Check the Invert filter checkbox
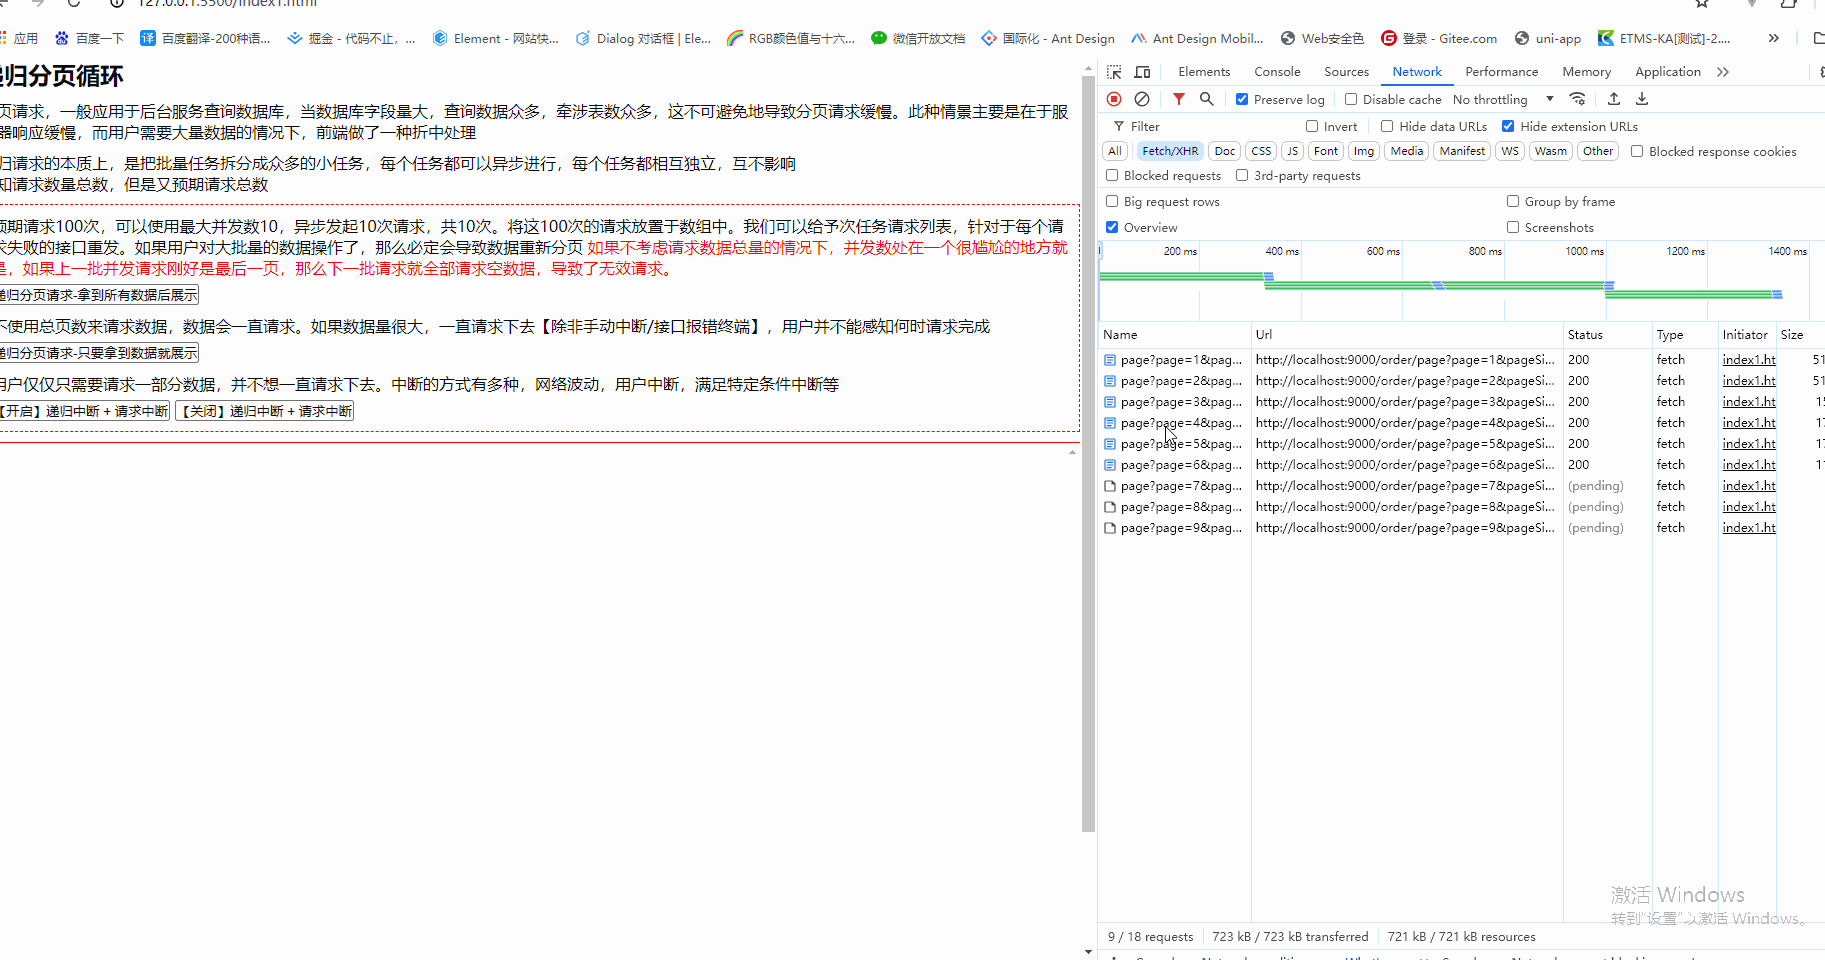 tap(1312, 126)
